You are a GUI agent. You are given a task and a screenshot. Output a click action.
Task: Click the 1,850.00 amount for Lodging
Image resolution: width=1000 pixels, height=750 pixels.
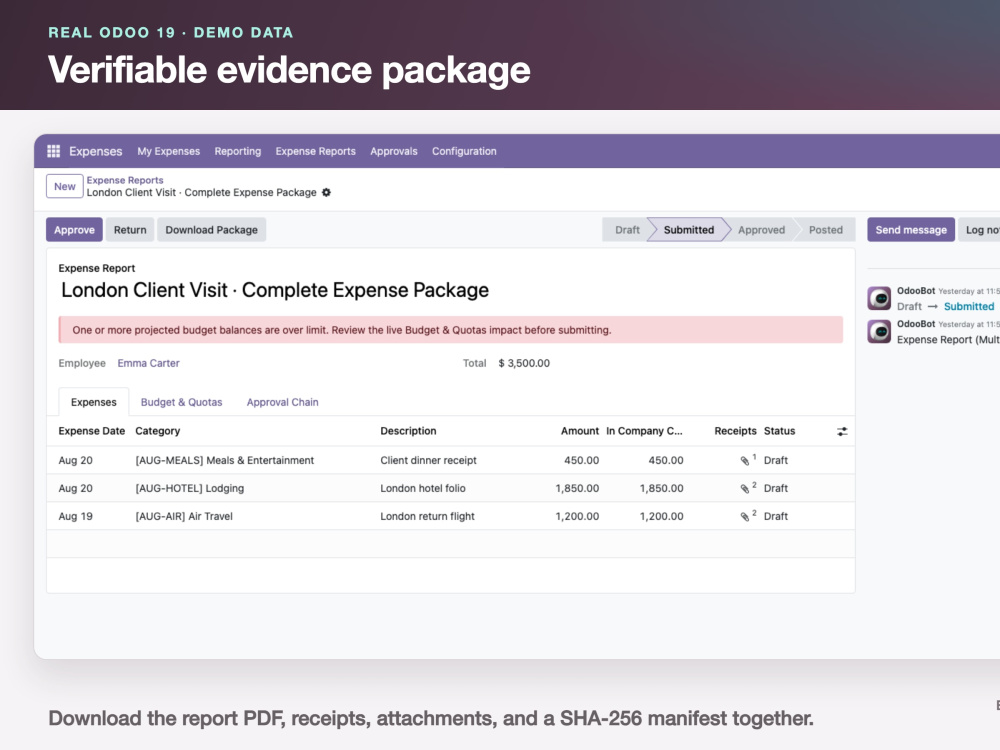pyautogui.click(x=577, y=489)
